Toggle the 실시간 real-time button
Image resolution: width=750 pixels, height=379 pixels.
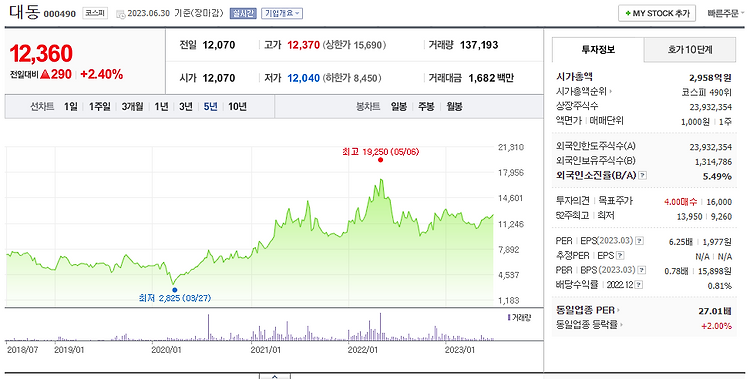coord(243,13)
